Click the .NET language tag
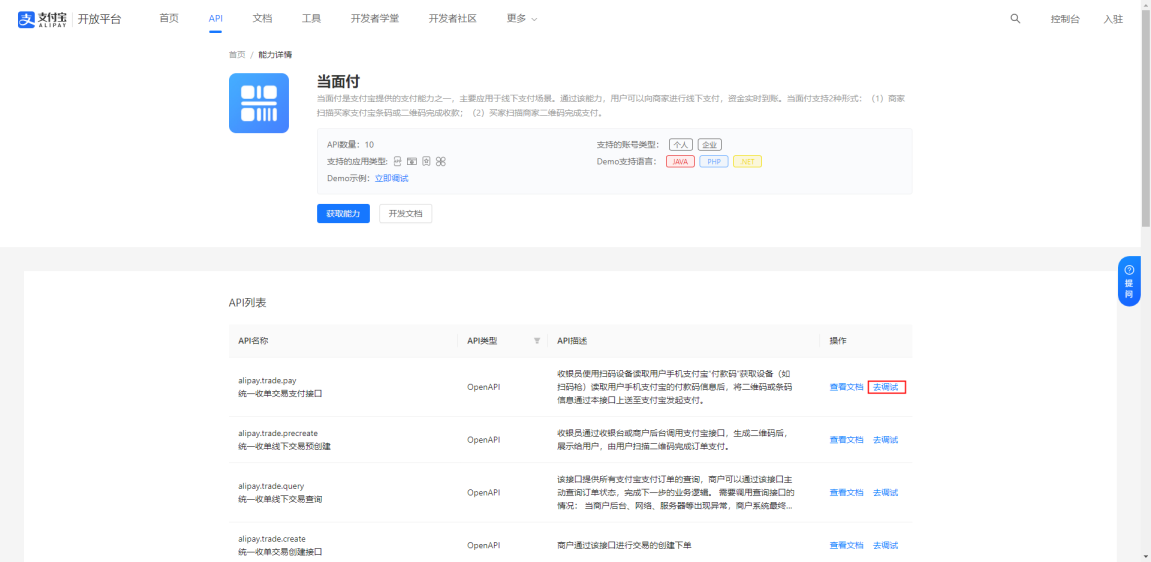The height and width of the screenshot is (562, 1151). (x=747, y=161)
